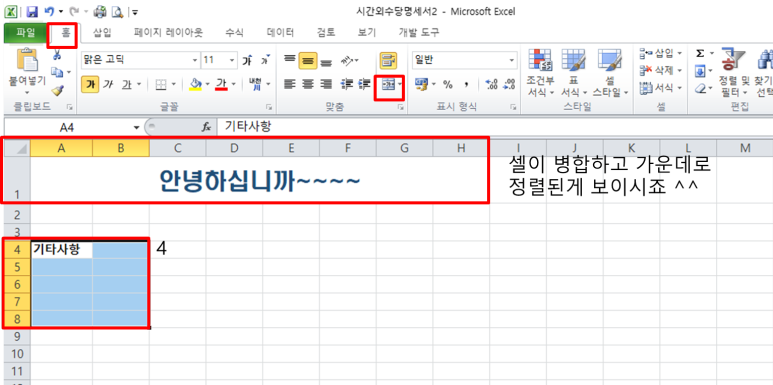Open print preview from quick access toolbar
The width and height of the screenshot is (773, 385).
click(117, 11)
